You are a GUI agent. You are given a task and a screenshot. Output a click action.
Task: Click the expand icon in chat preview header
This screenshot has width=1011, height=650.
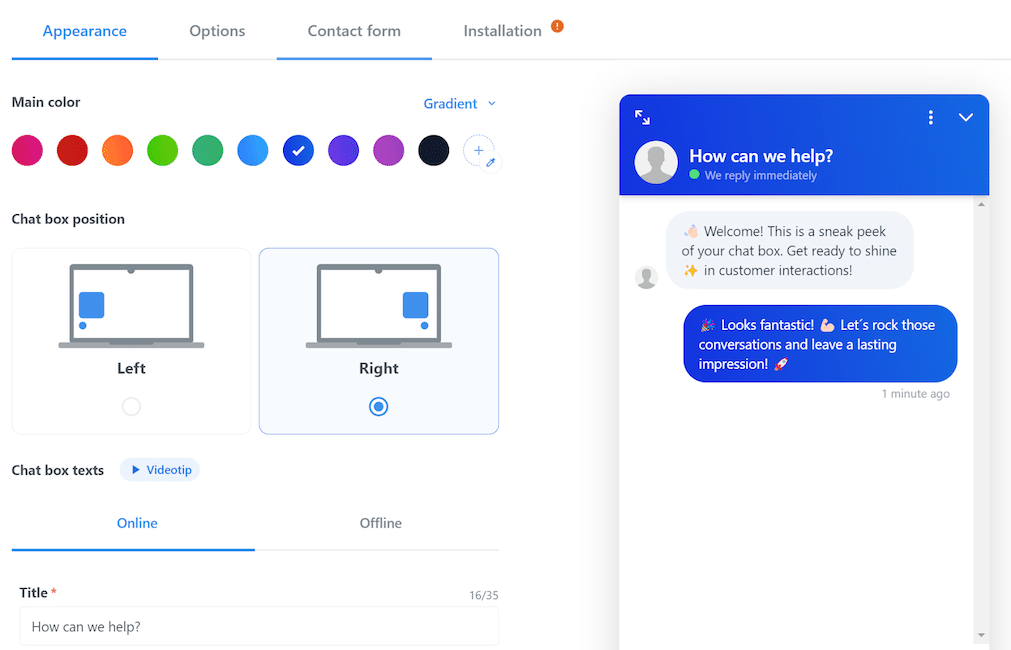pos(642,117)
